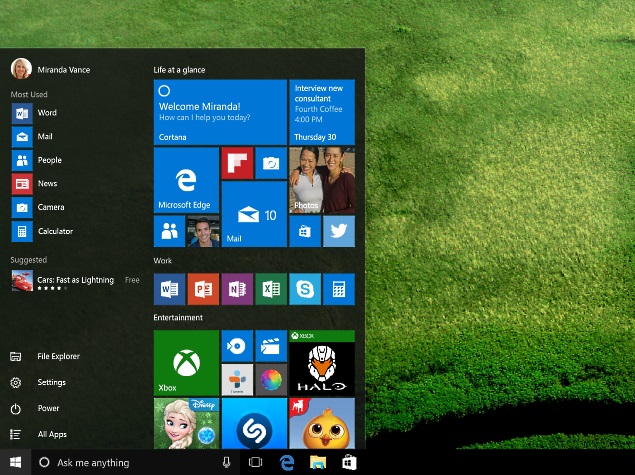The height and width of the screenshot is (475, 635).
Task: Open Task View from the taskbar
Action: (255, 462)
